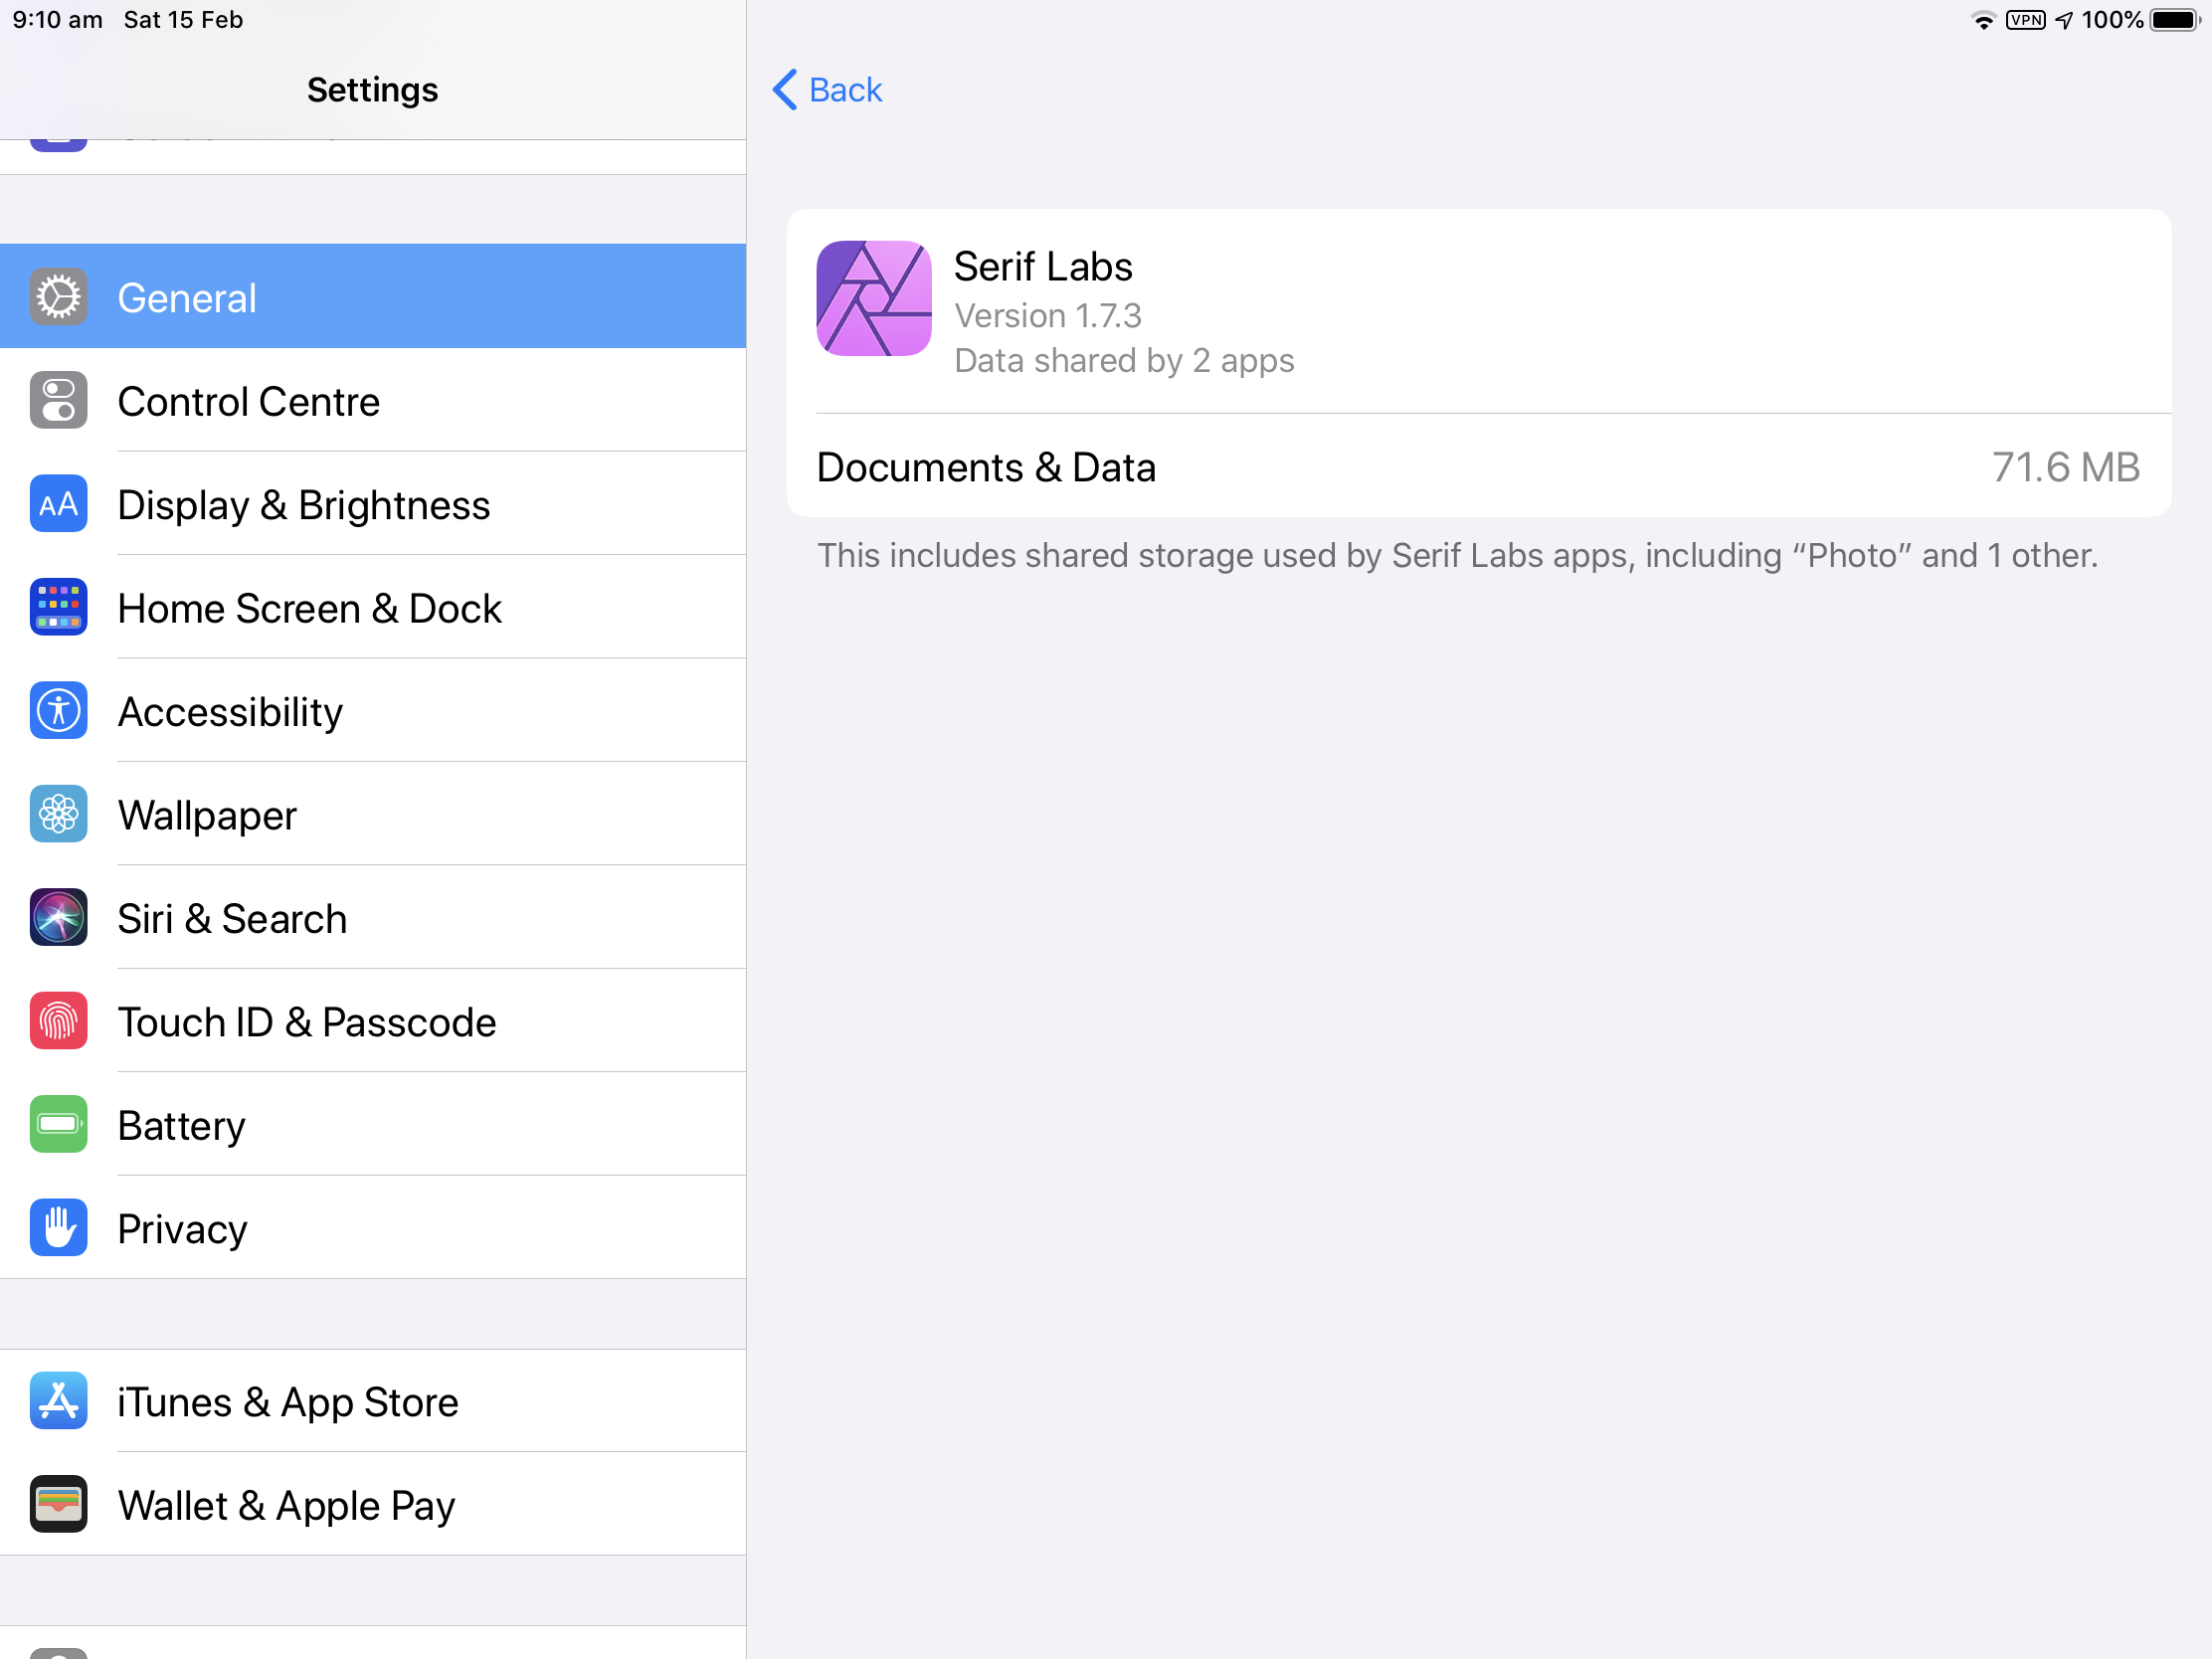Viewport: 2212px width, 1659px height.
Task: Go back using the Back label
Action: (845, 90)
